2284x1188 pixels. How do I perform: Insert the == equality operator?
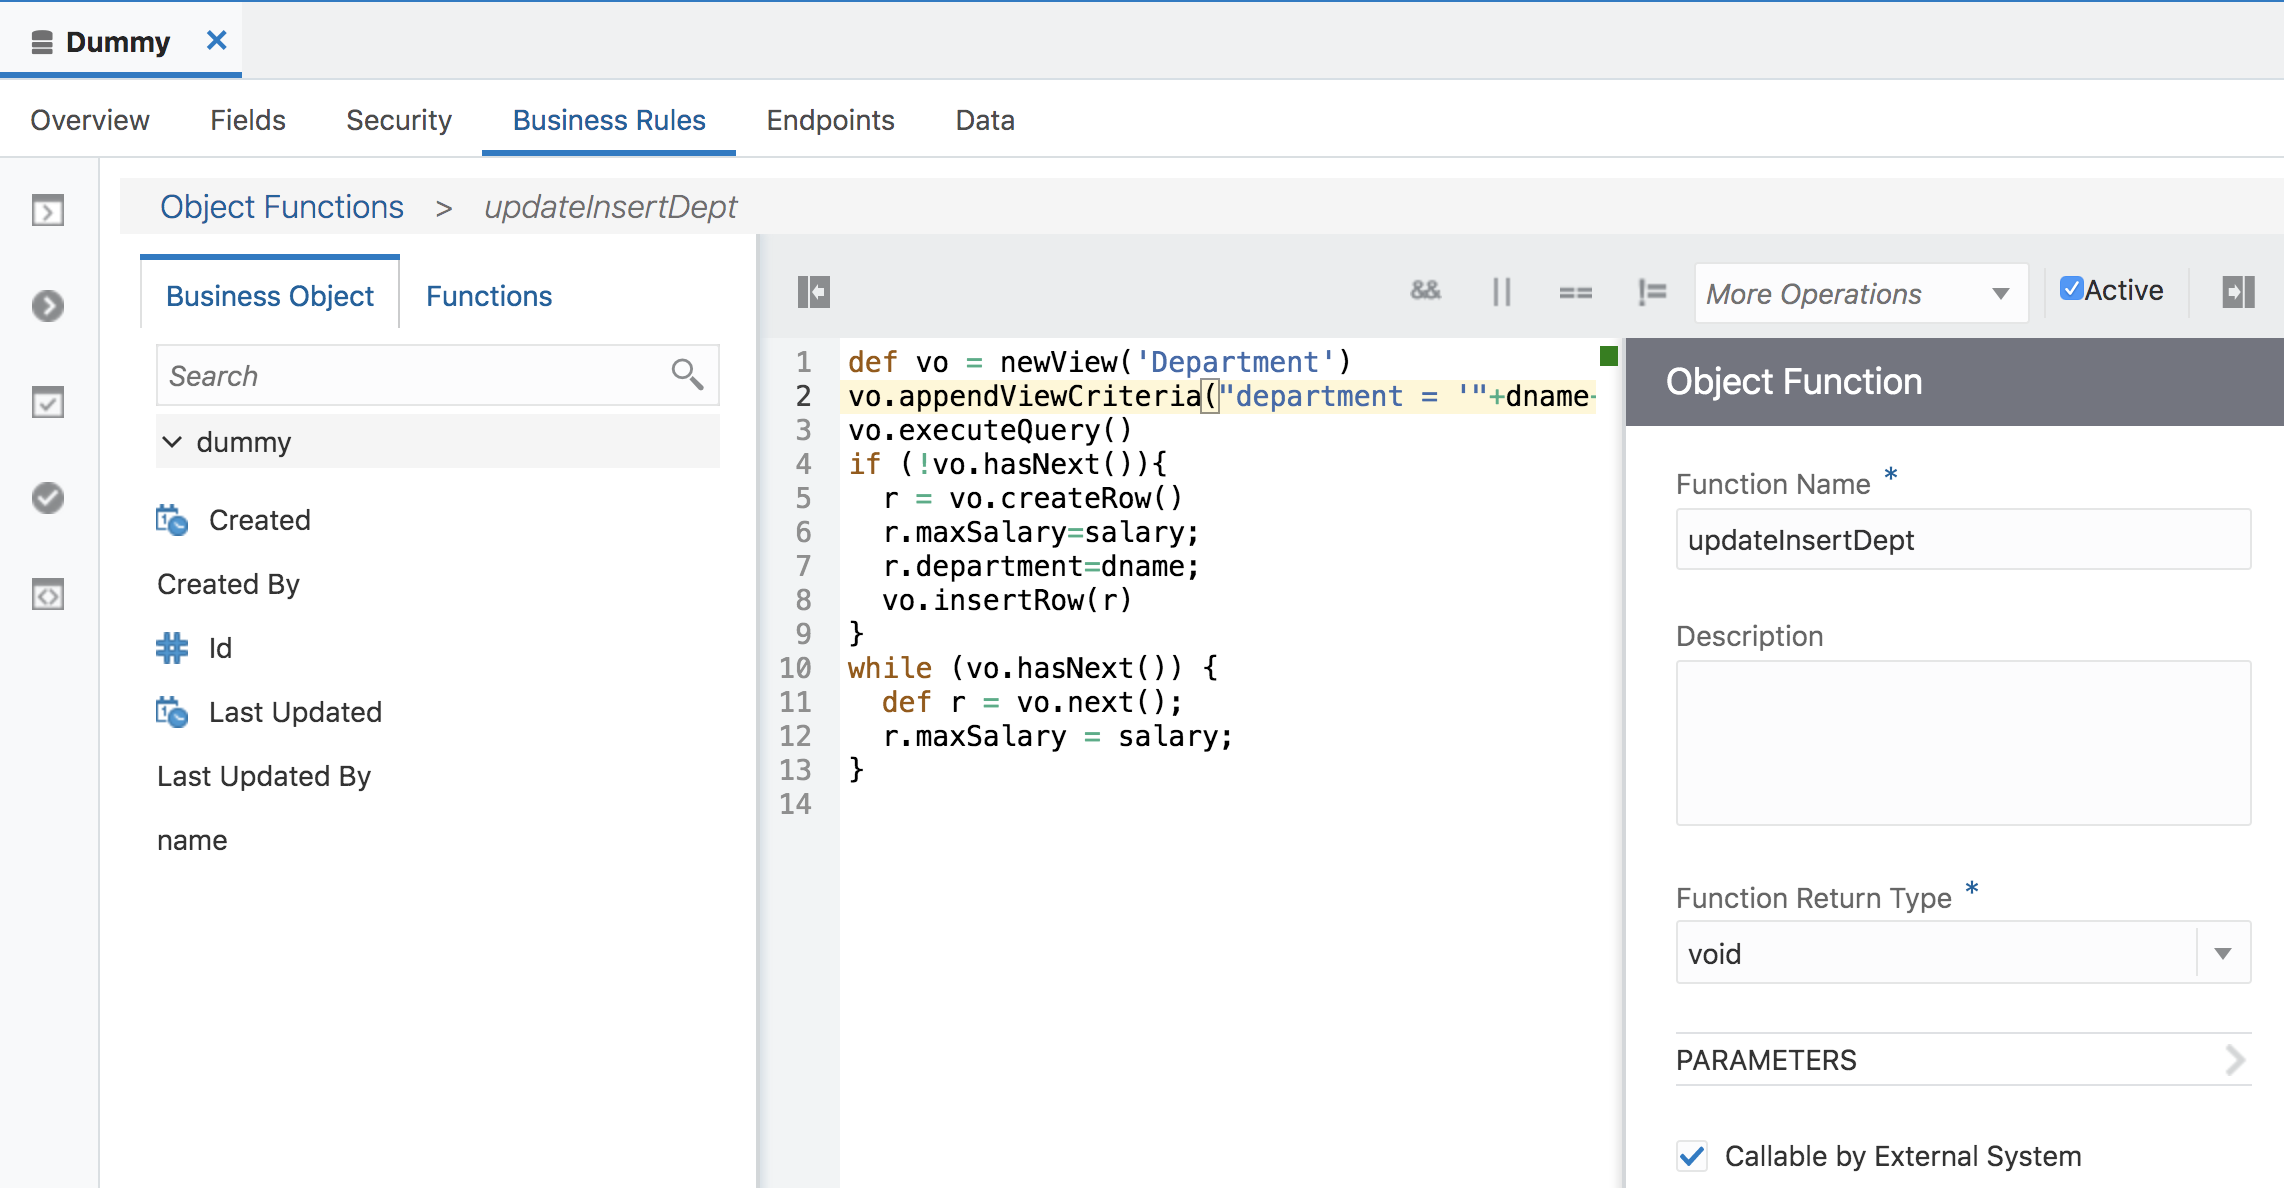(1574, 292)
